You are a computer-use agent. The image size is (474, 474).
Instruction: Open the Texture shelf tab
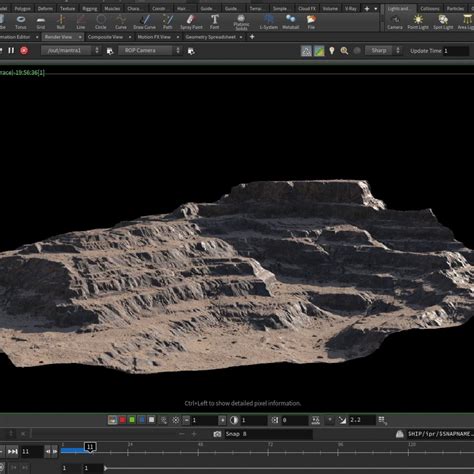pyautogui.click(x=67, y=9)
